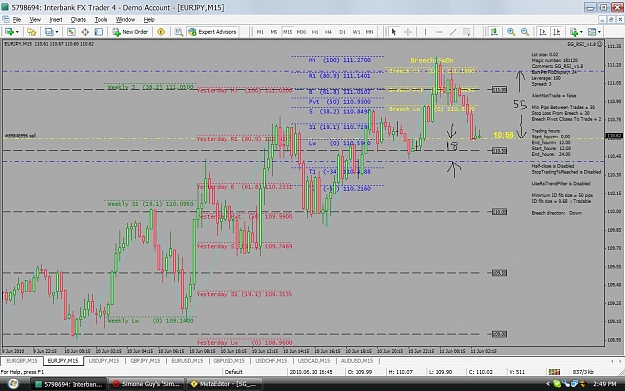The image size is (625, 391).
Task: Open the Tools menu
Action: tap(100, 20)
